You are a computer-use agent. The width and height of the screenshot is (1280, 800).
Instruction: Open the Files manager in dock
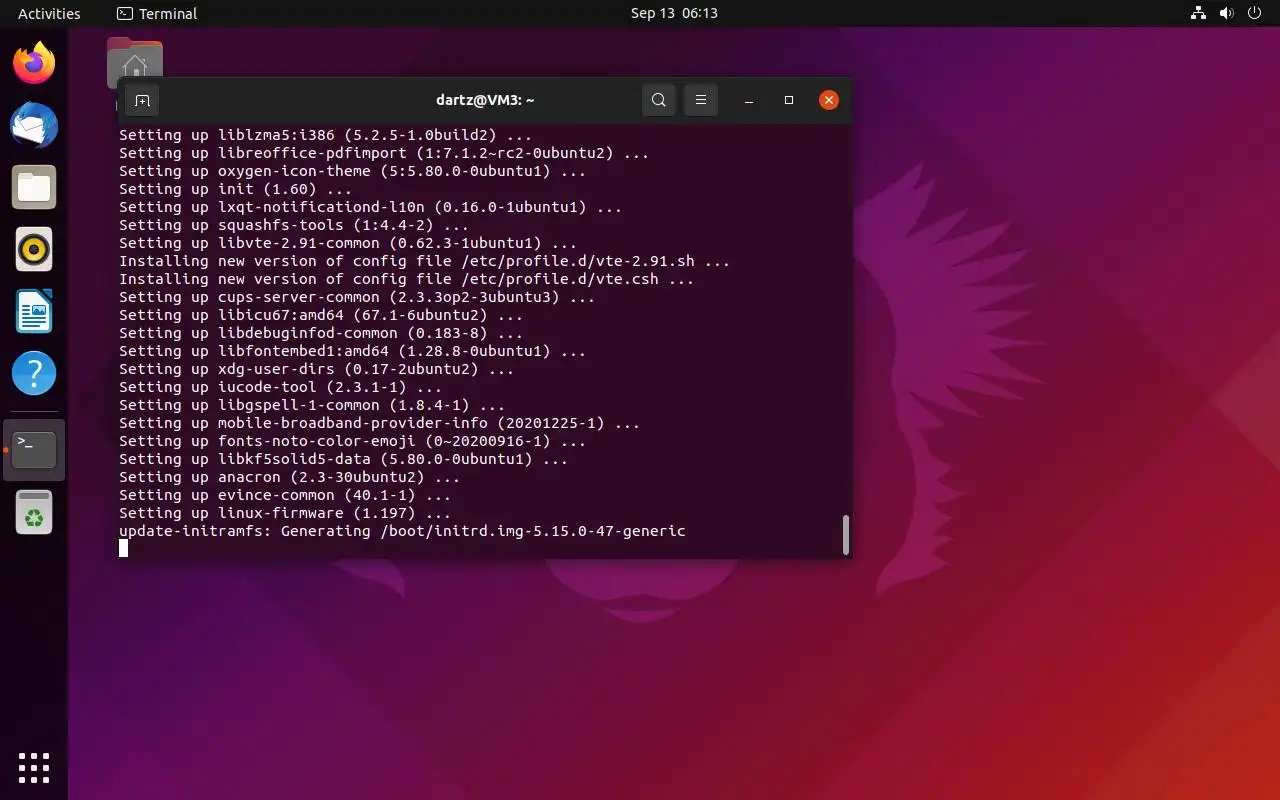coord(34,188)
